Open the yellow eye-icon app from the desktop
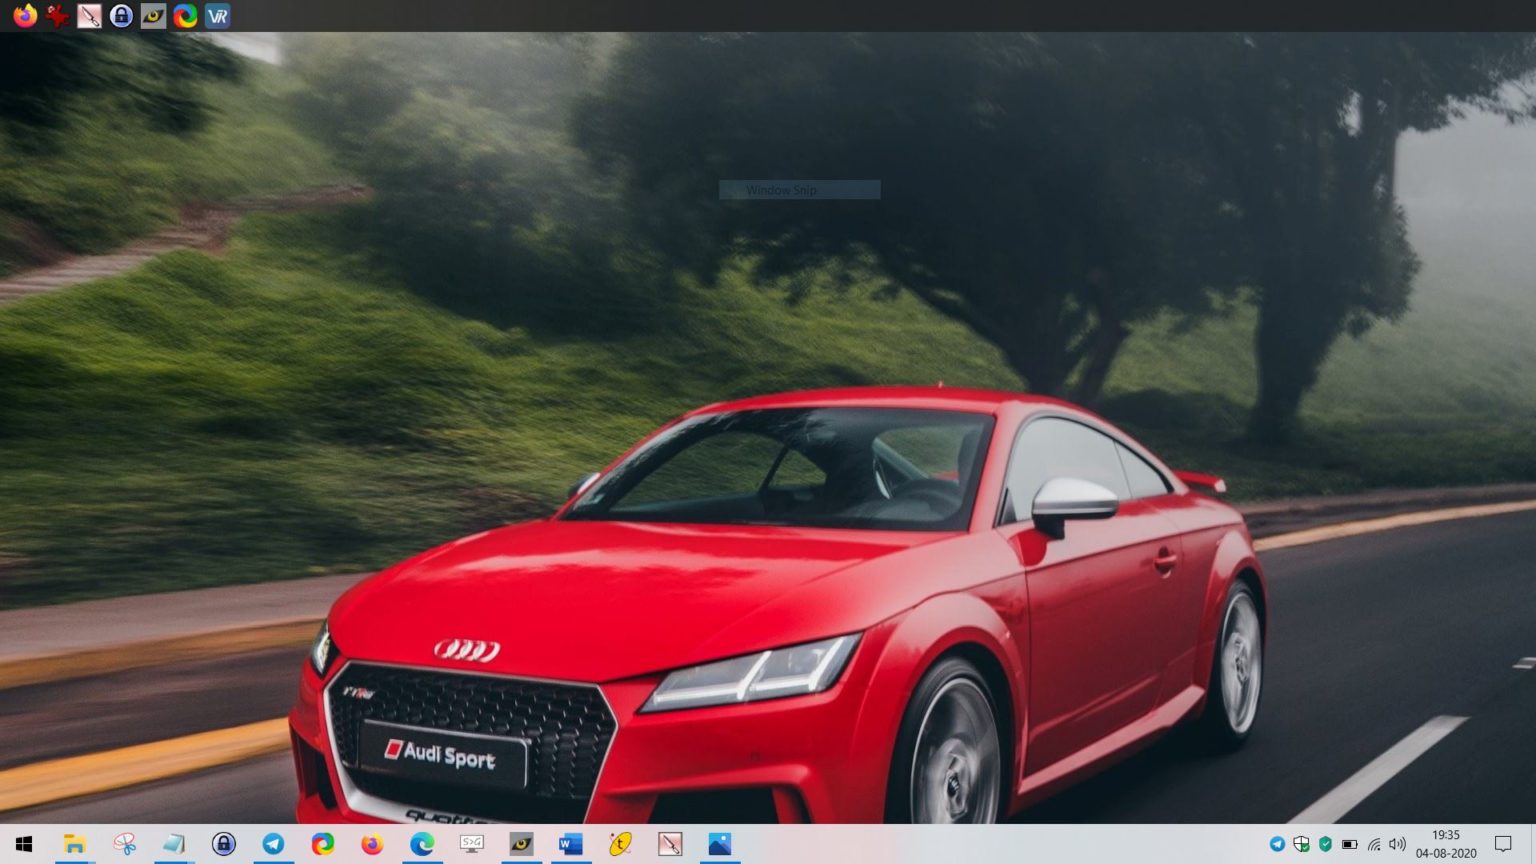 [x=152, y=15]
